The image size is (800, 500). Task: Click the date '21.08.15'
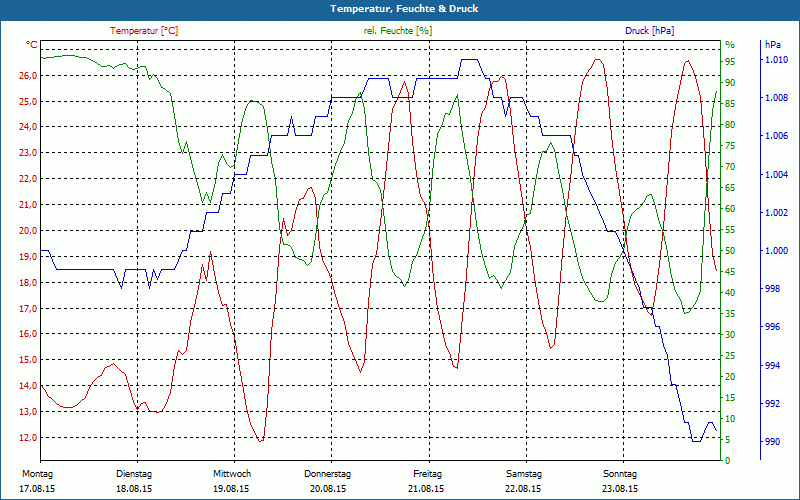[426, 489]
